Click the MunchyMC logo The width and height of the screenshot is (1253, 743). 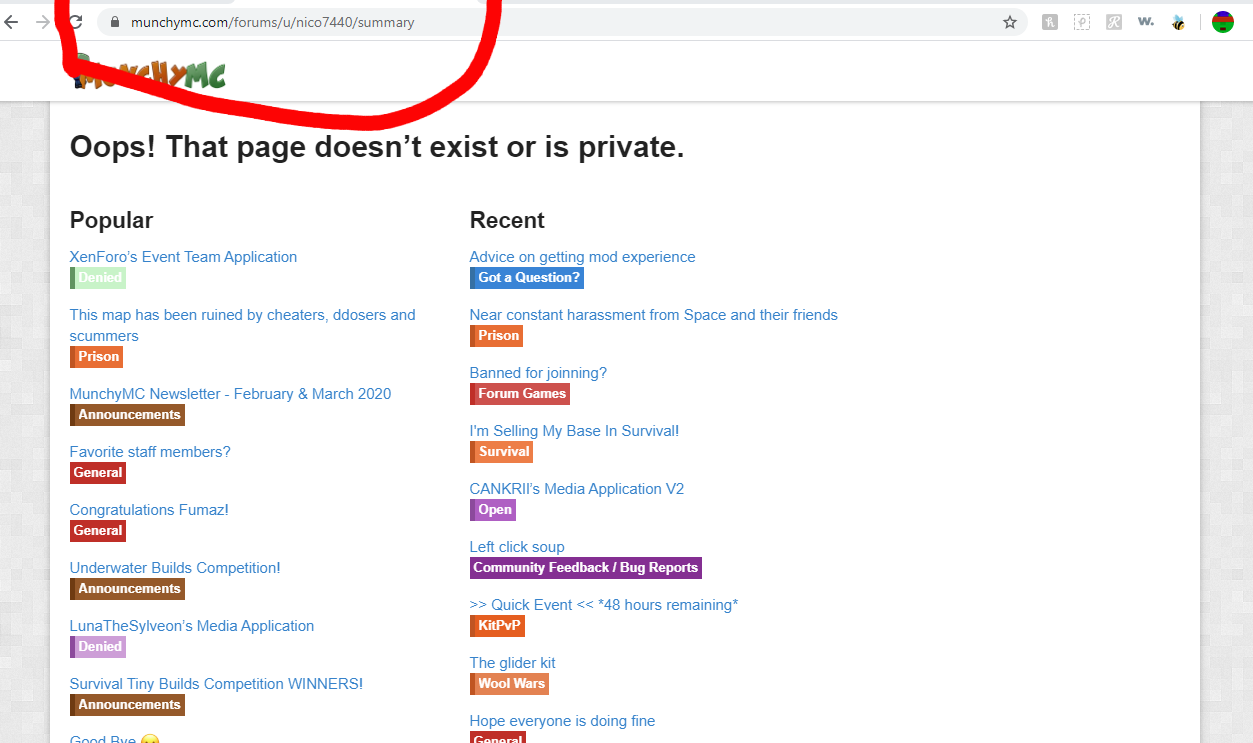click(150, 75)
